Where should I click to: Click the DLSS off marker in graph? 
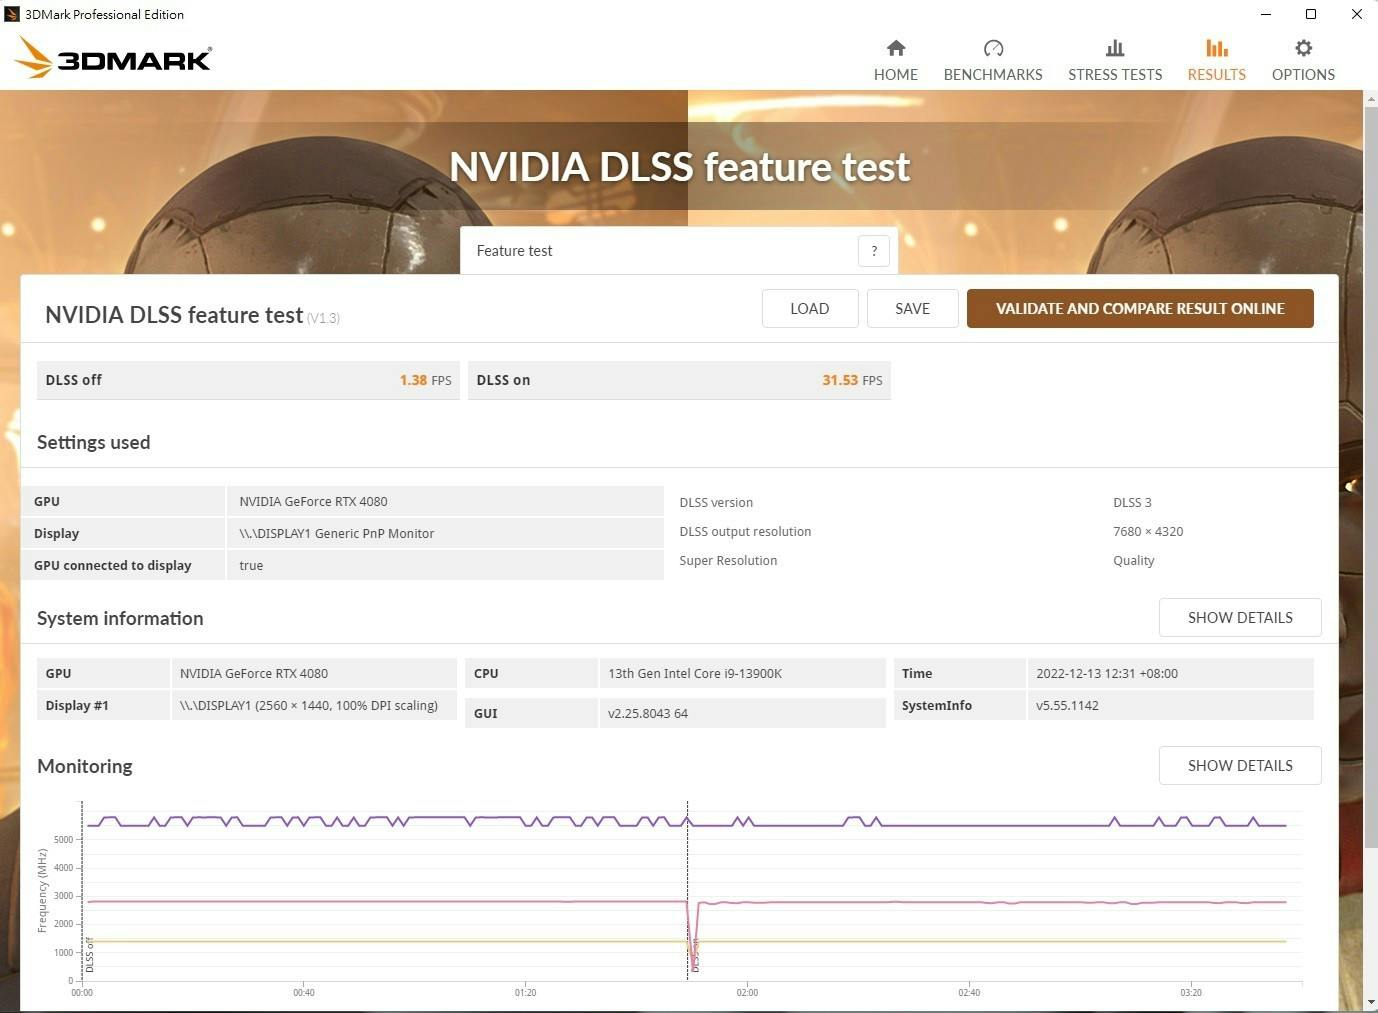[89, 955]
